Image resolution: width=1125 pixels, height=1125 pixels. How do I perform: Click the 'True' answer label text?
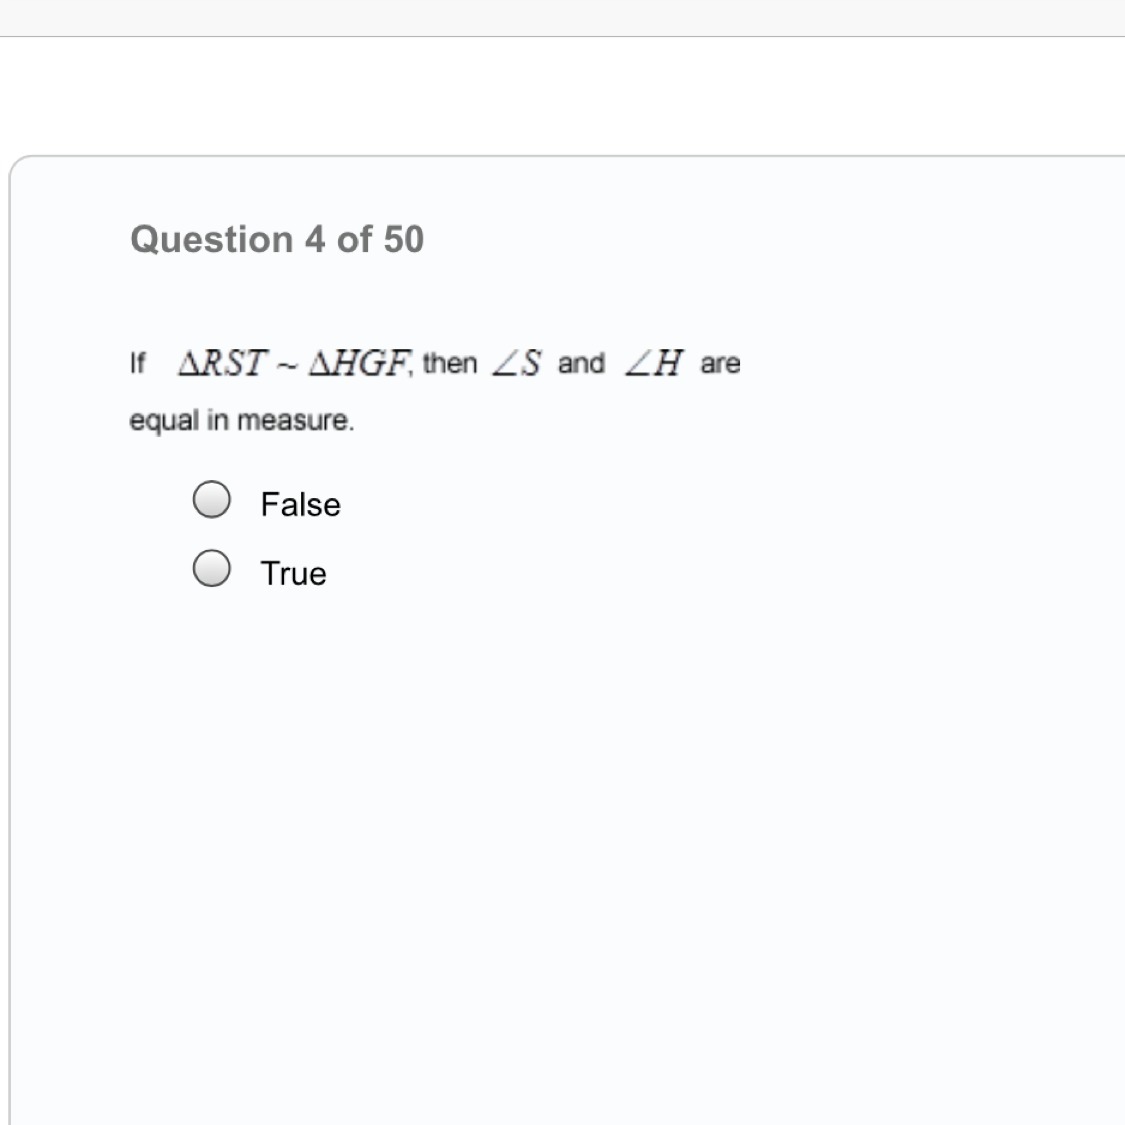(293, 573)
